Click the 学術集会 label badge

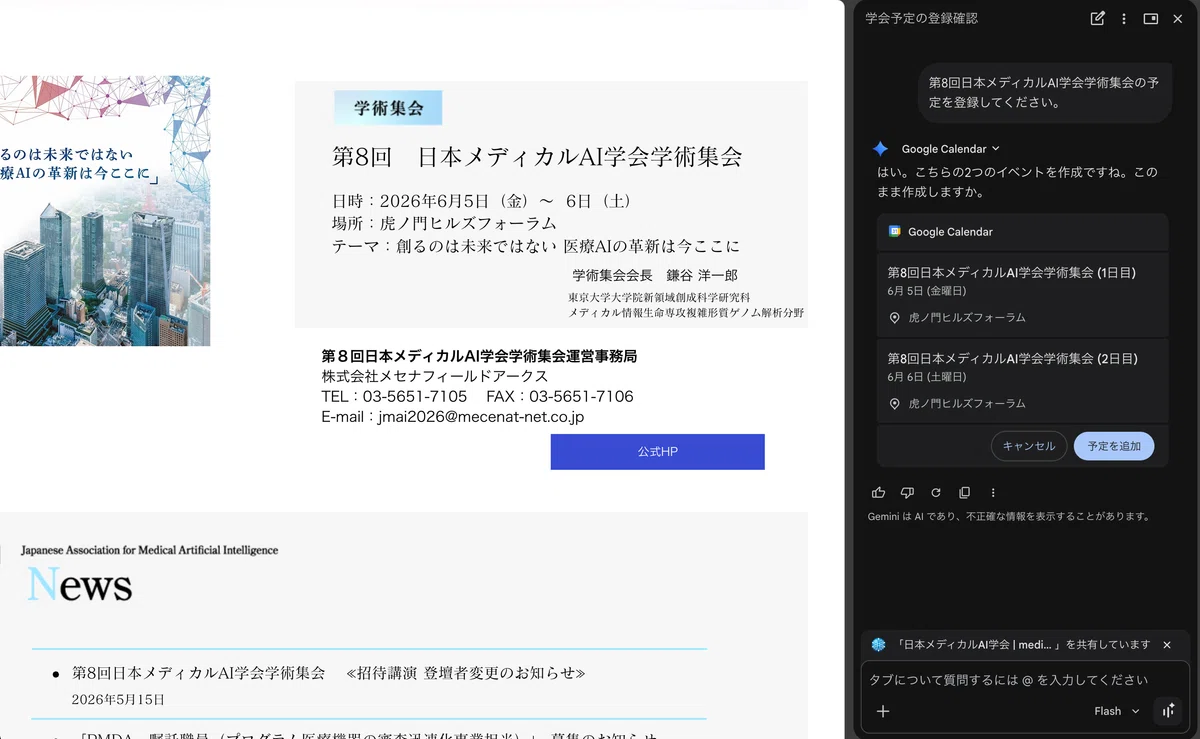point(388,108)
